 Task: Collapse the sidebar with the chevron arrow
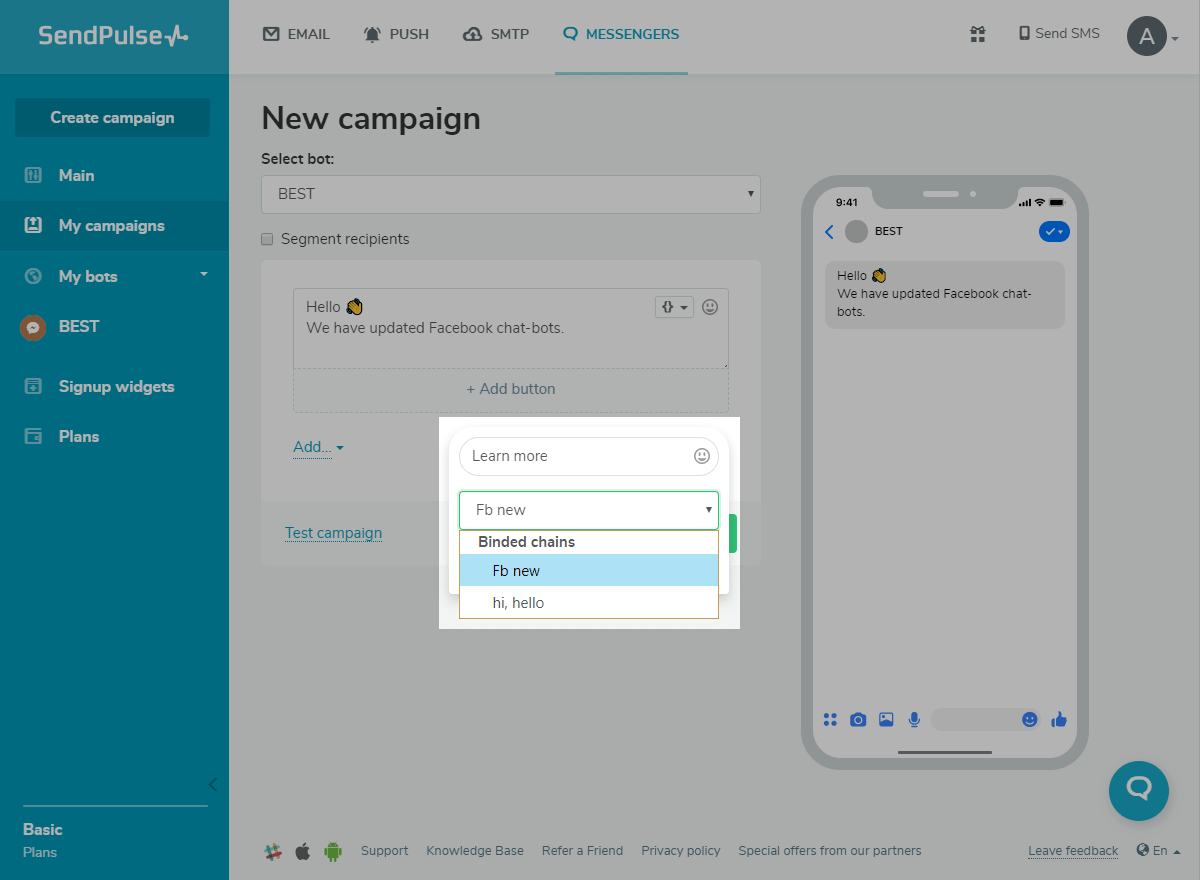(213, 784)
